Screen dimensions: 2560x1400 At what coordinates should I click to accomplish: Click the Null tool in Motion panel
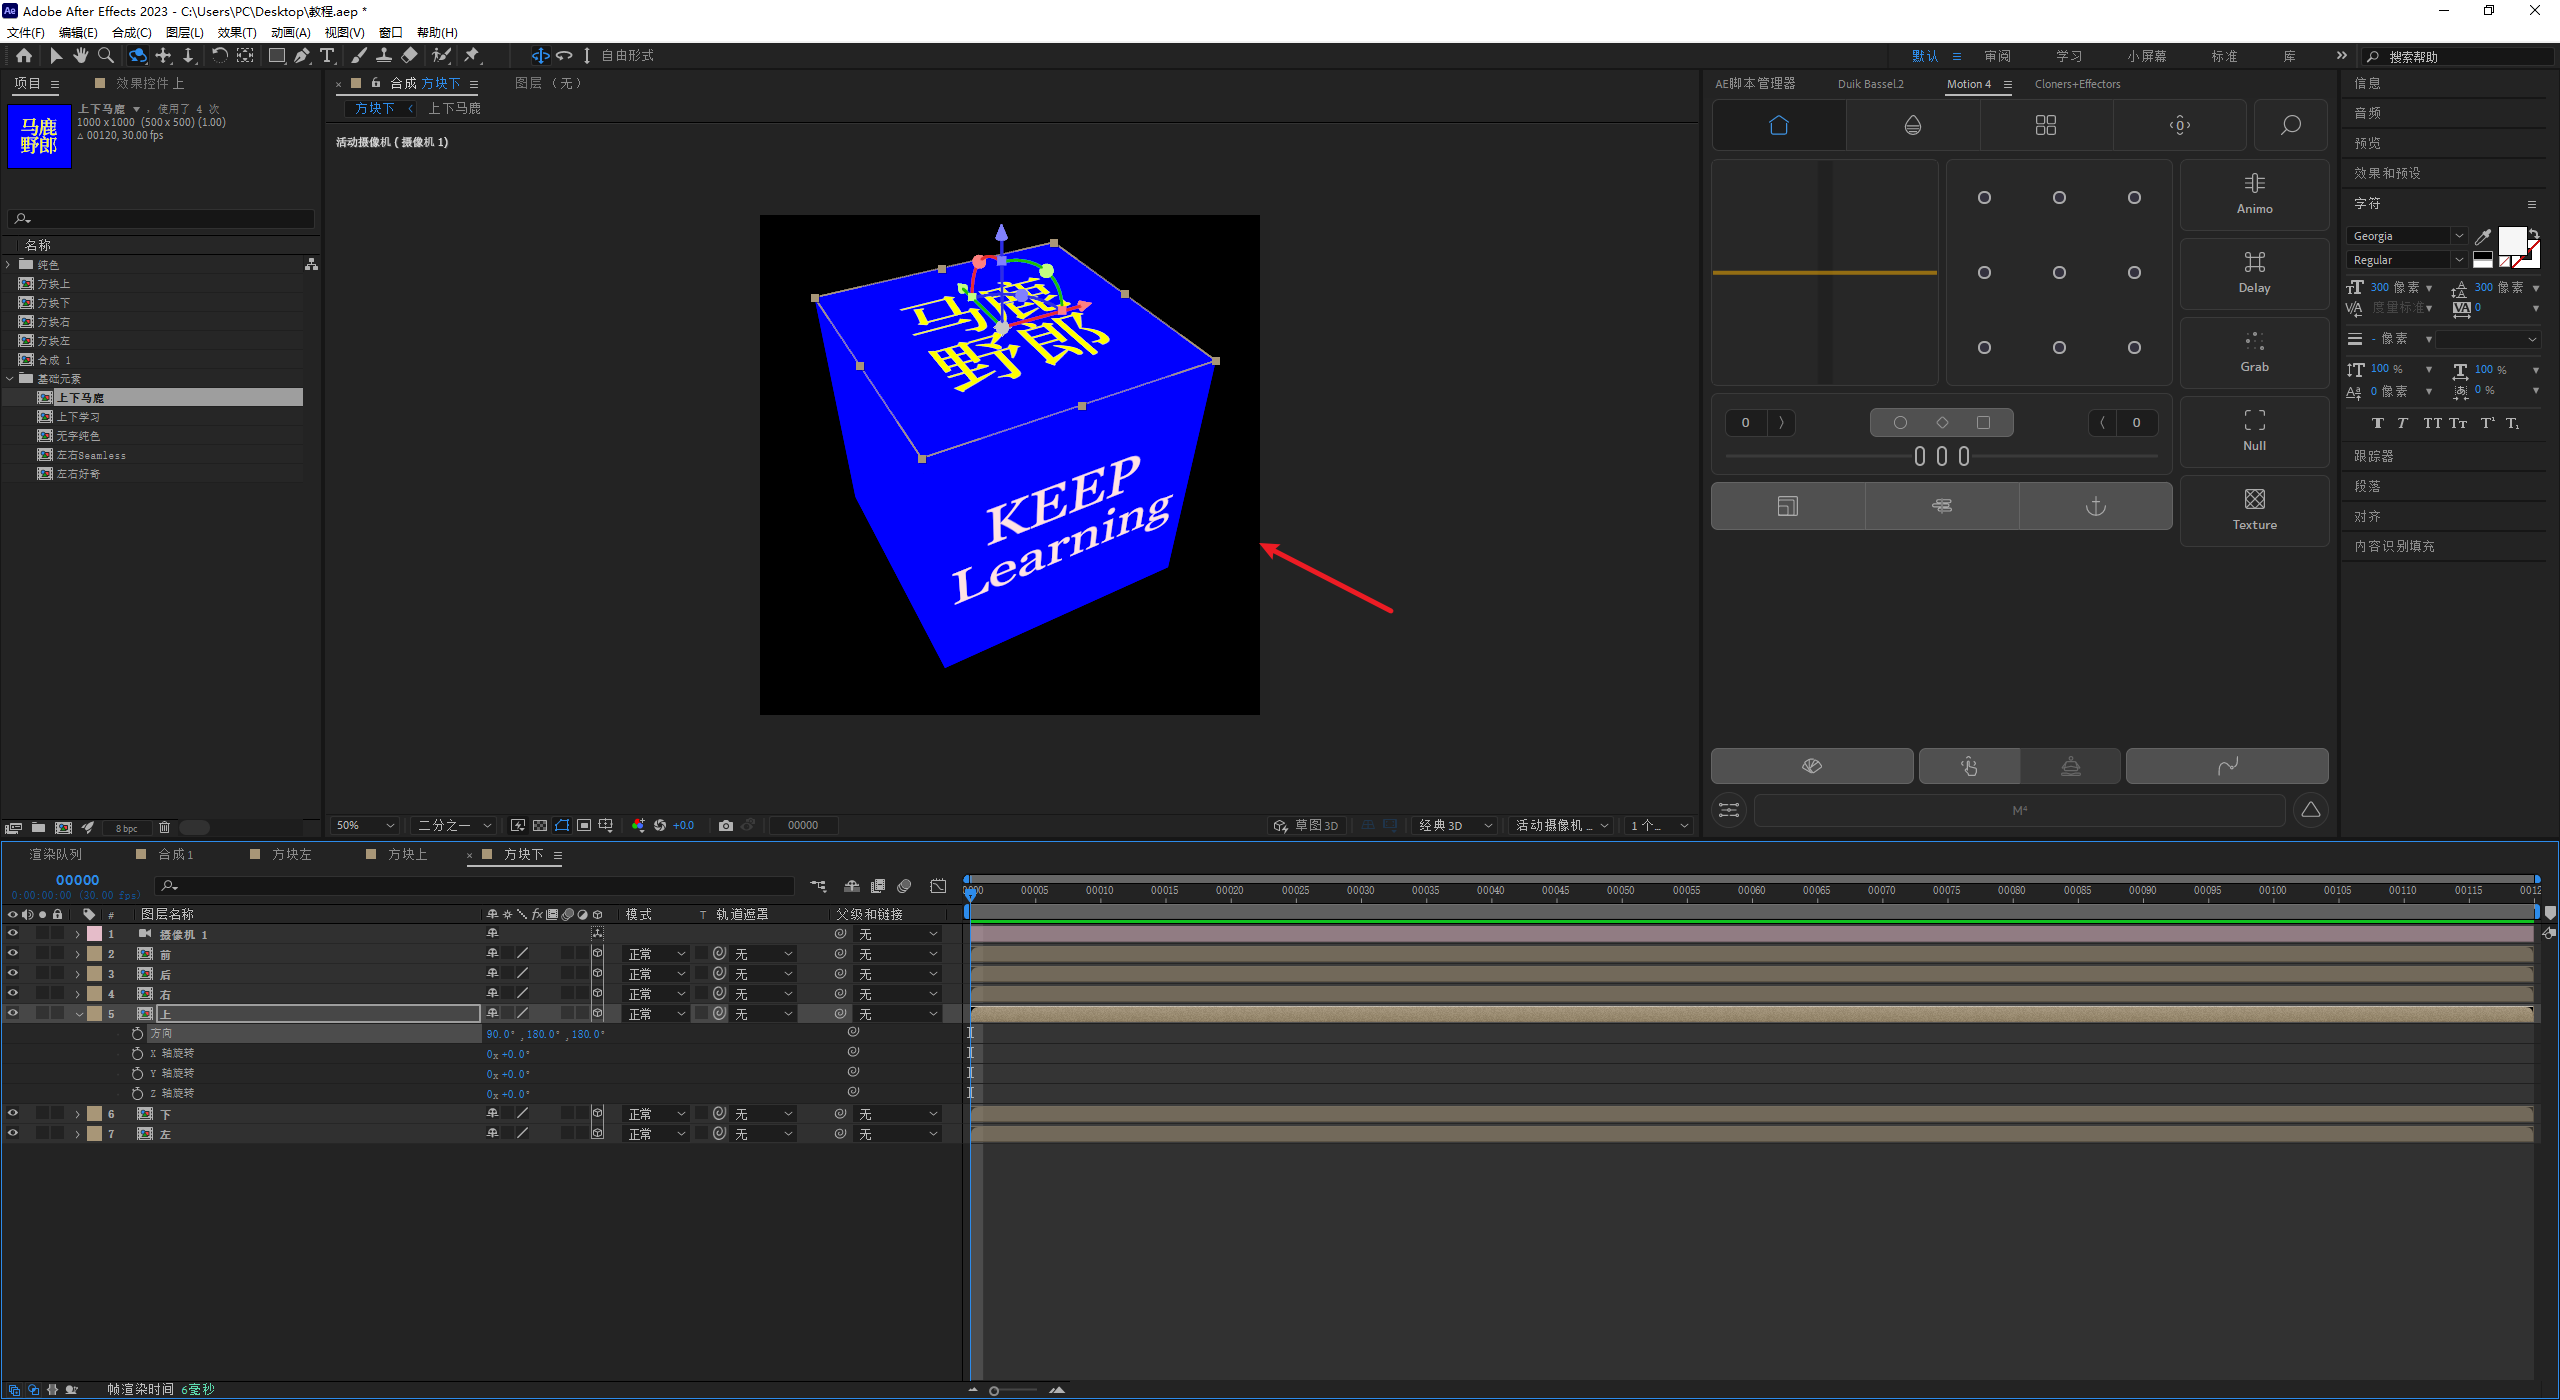[x=2254, y=430]
